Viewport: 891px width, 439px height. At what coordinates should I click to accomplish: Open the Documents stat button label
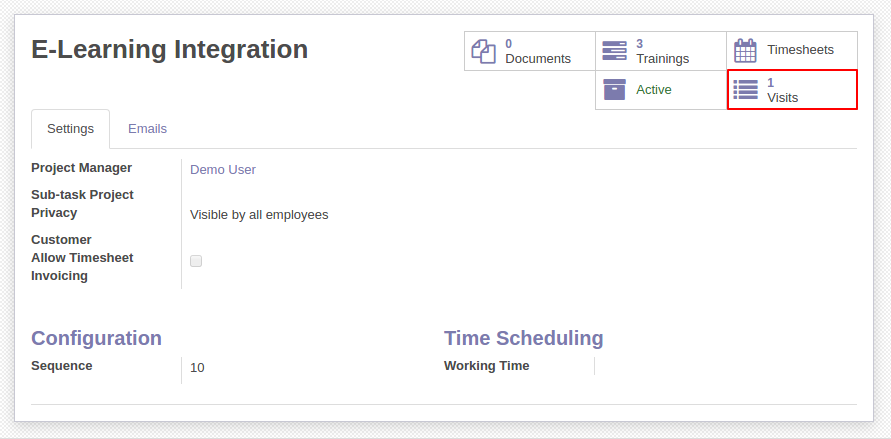tap(538, 58)
